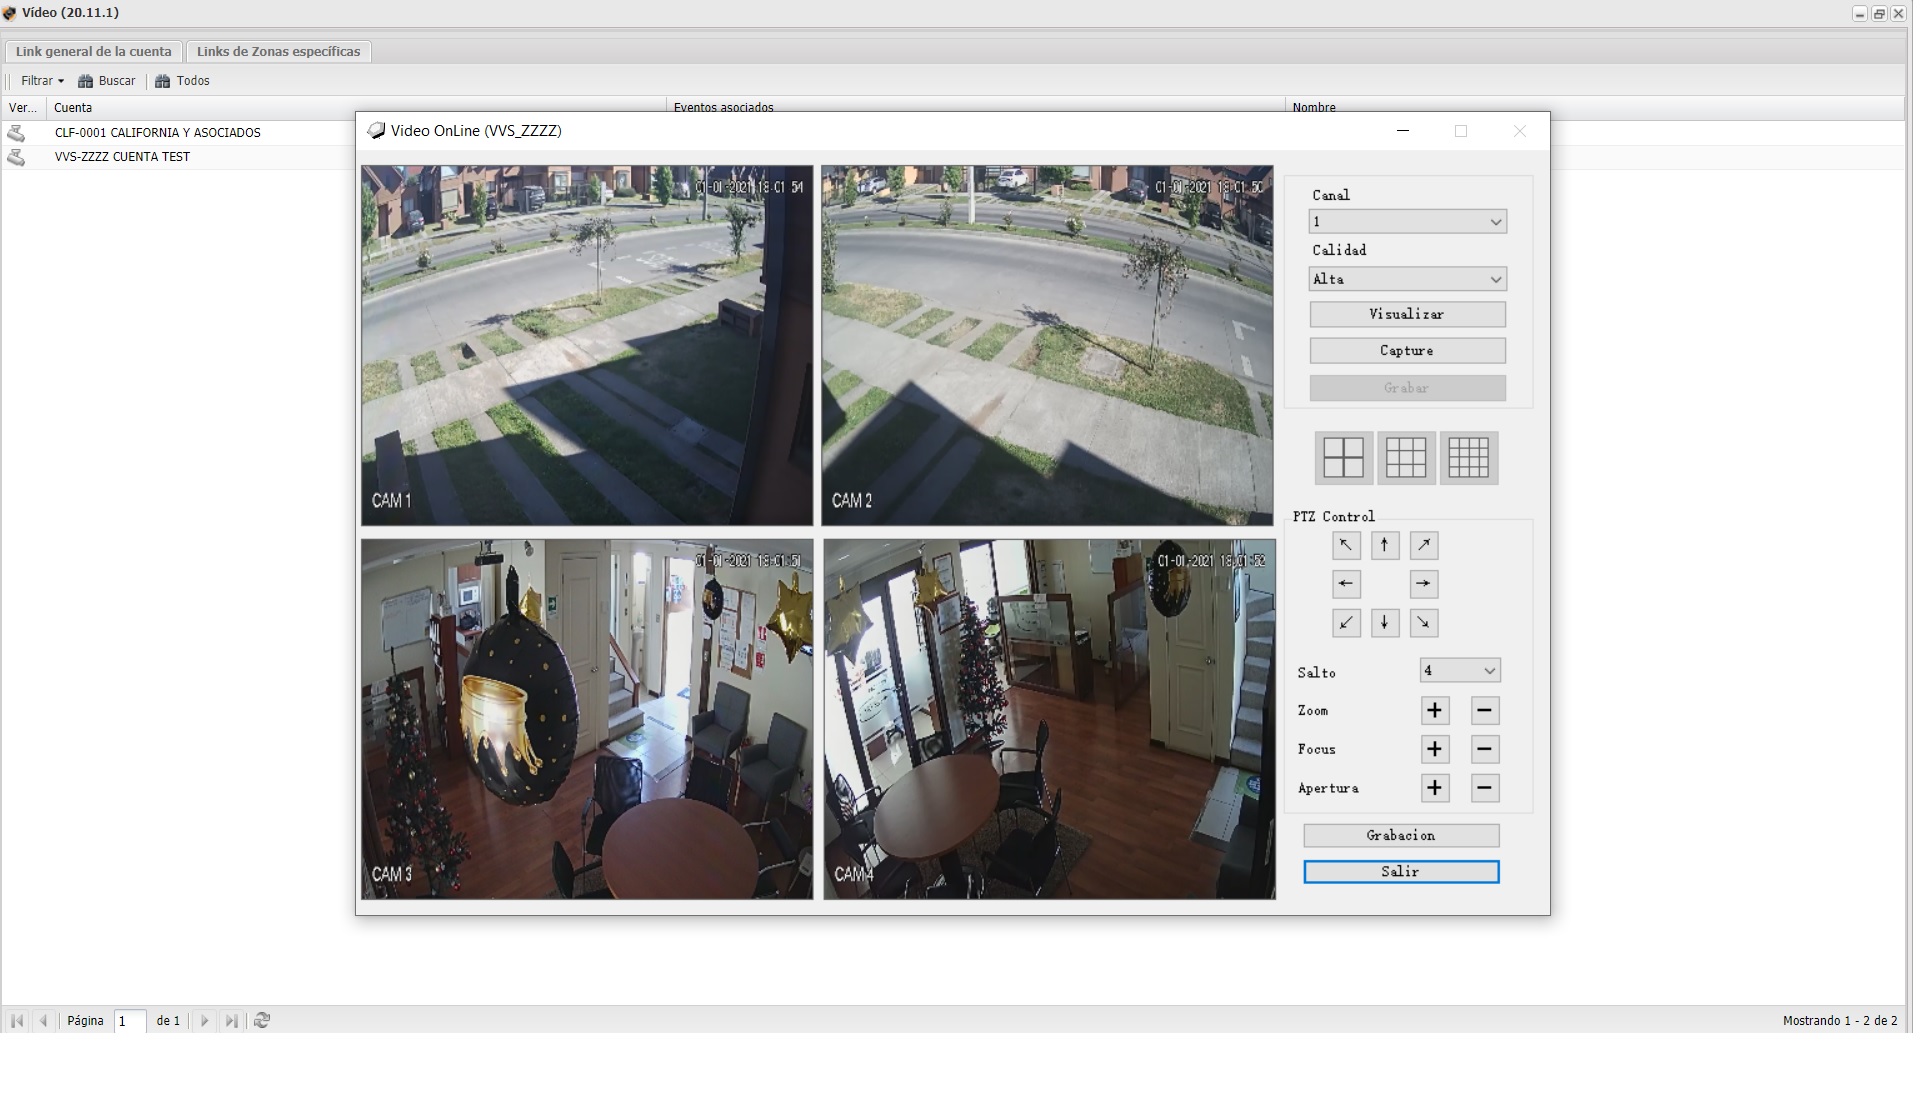1928x1096 pixels.
Task: Go to last page icon
Action: (x=231, y=1021)
